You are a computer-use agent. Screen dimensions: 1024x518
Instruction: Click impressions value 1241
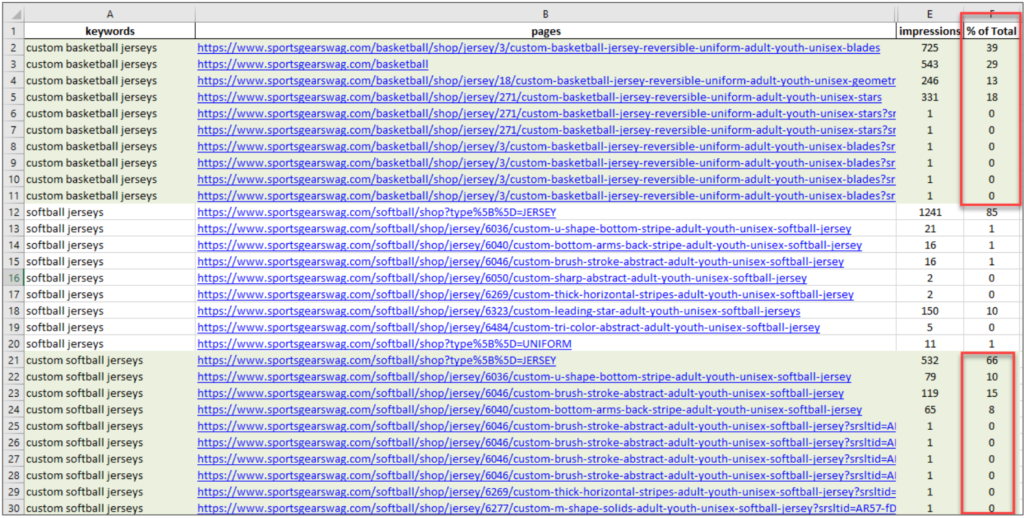click(x=929, y=212)
